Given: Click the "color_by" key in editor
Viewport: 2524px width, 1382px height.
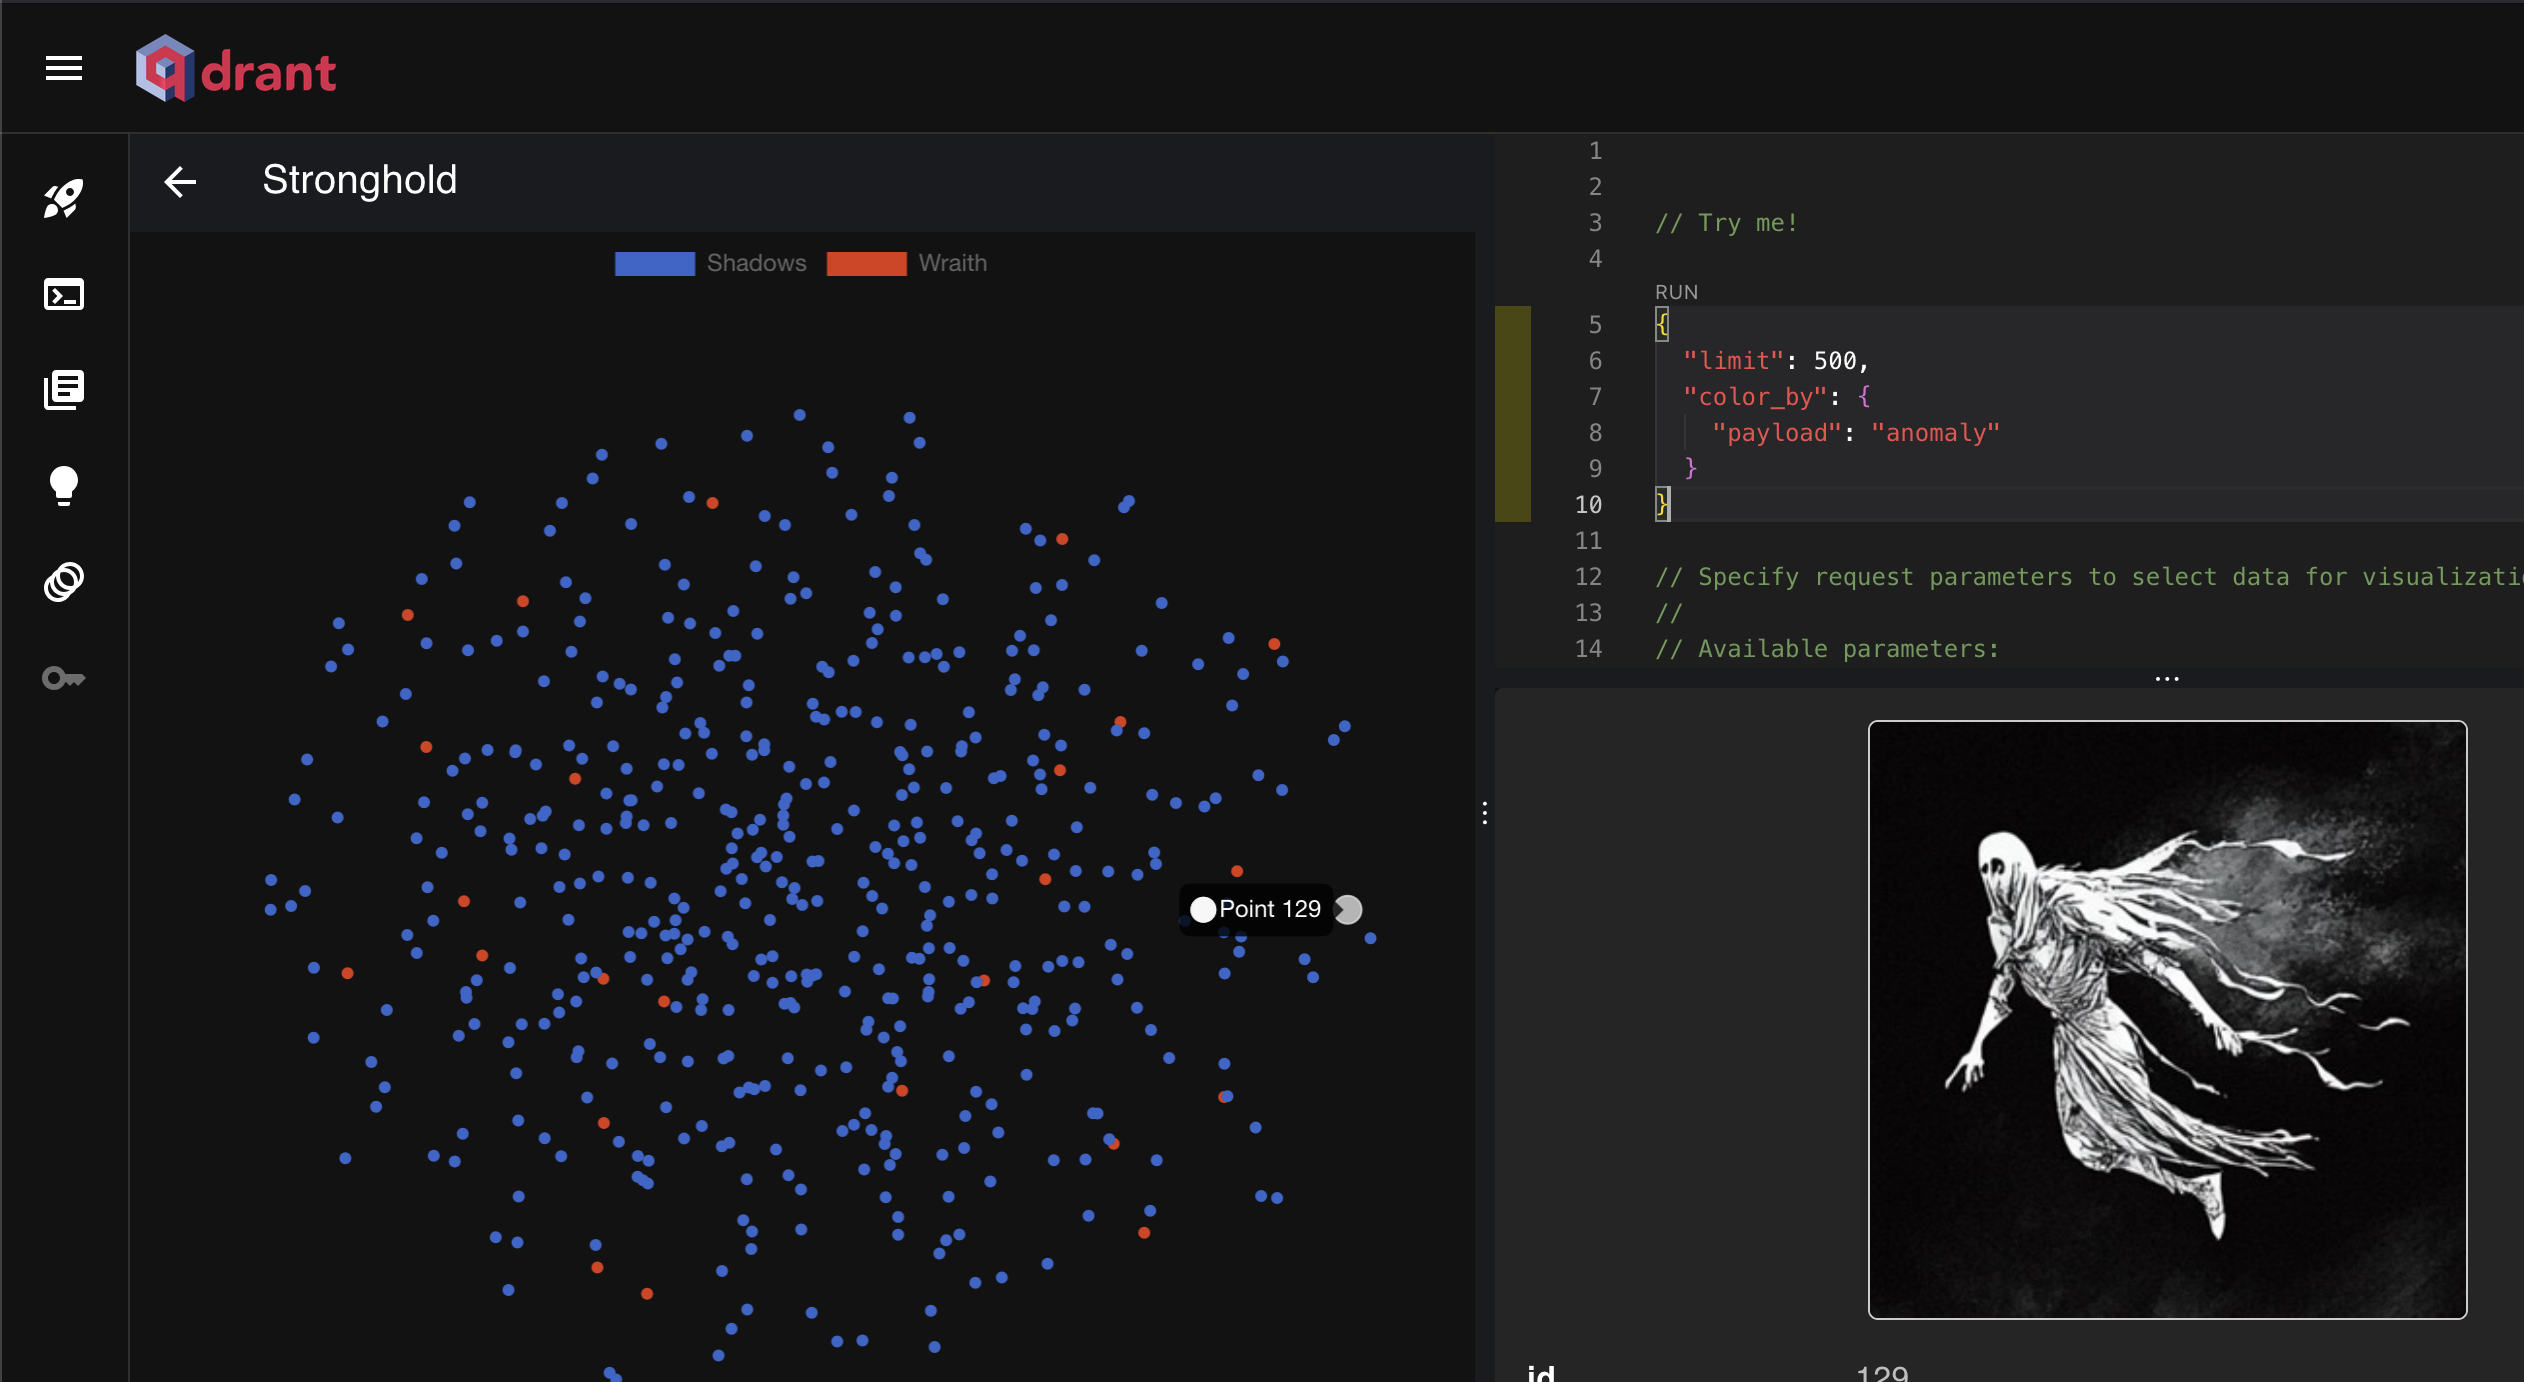Looking at the screenshot, I should tap(1755, 397).
